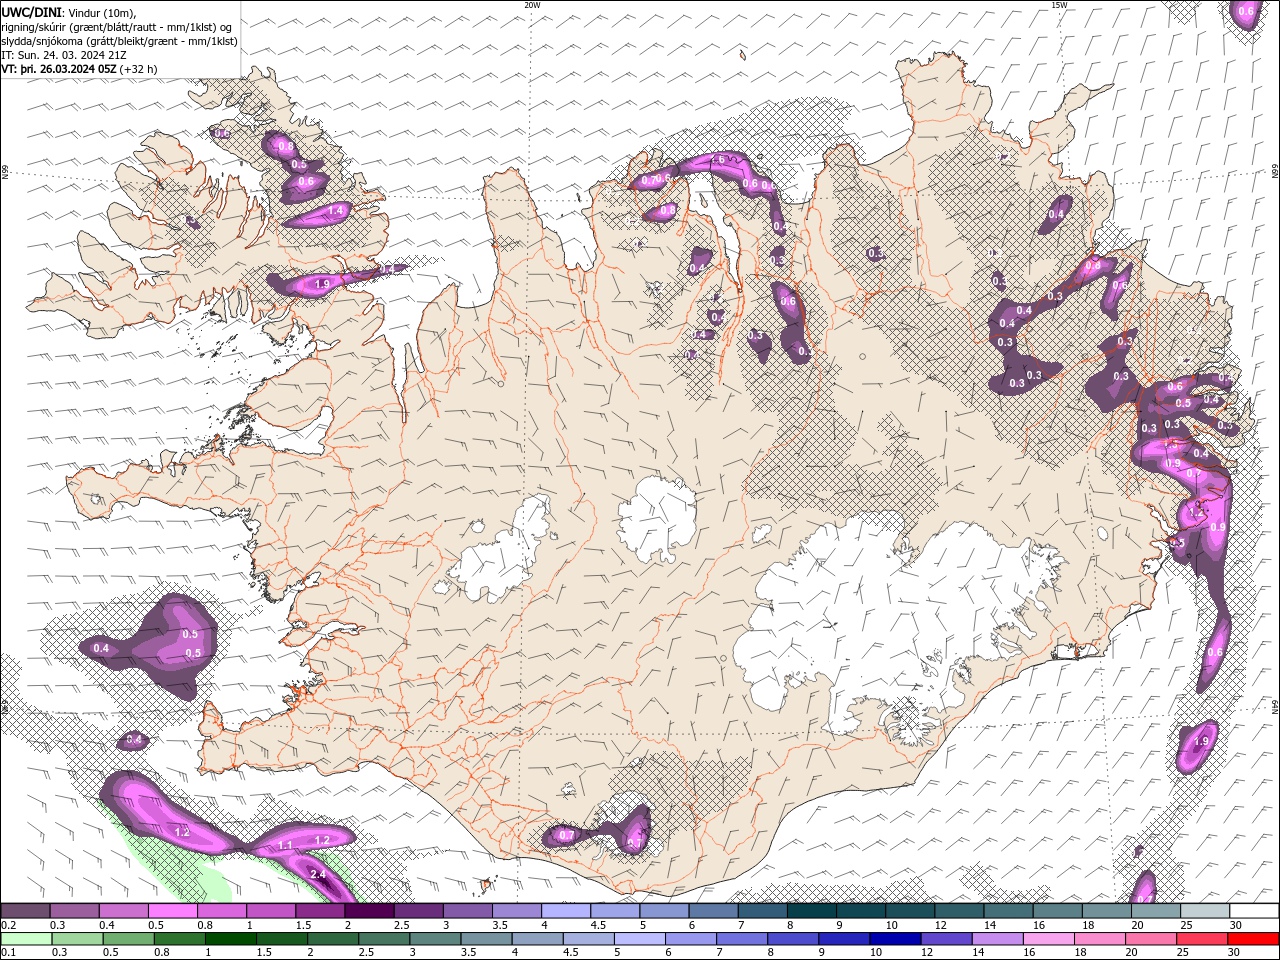The image size is (1280, 960).
Task: Select the 25 light grey swatch, top legend
Action: [x=1205, y=911]
